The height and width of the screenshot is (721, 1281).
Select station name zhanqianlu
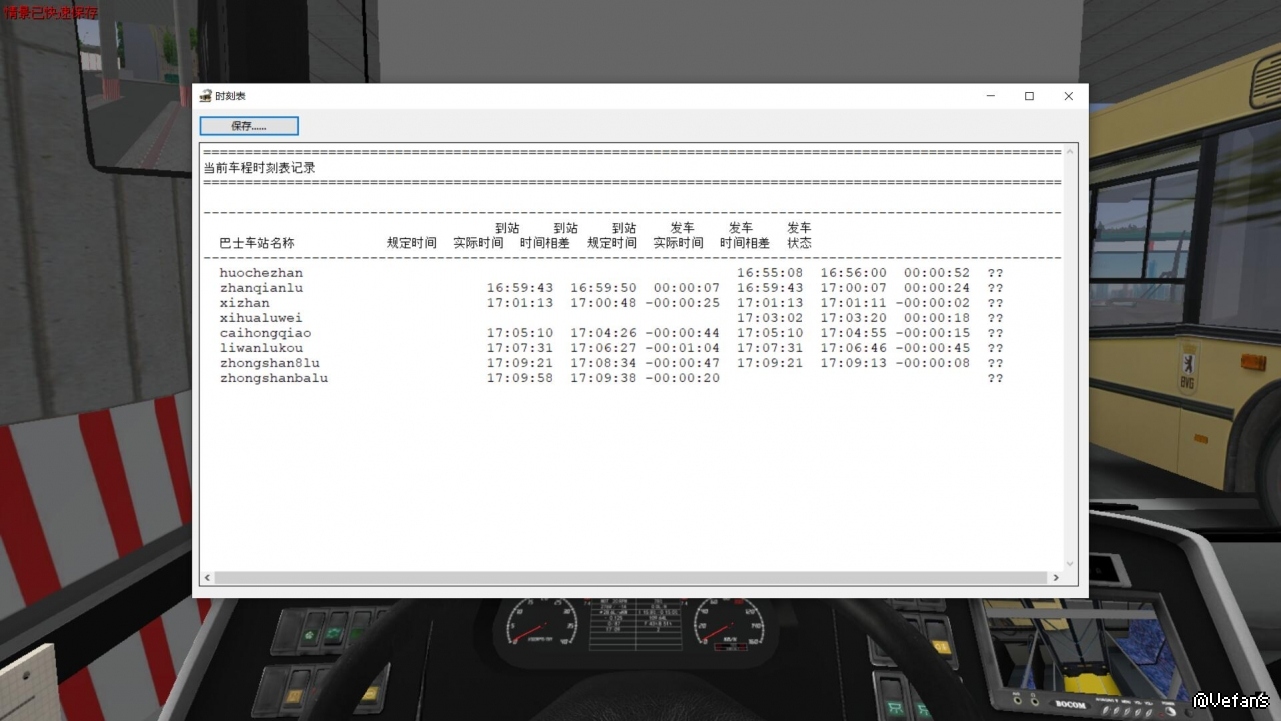pos(261,288)
